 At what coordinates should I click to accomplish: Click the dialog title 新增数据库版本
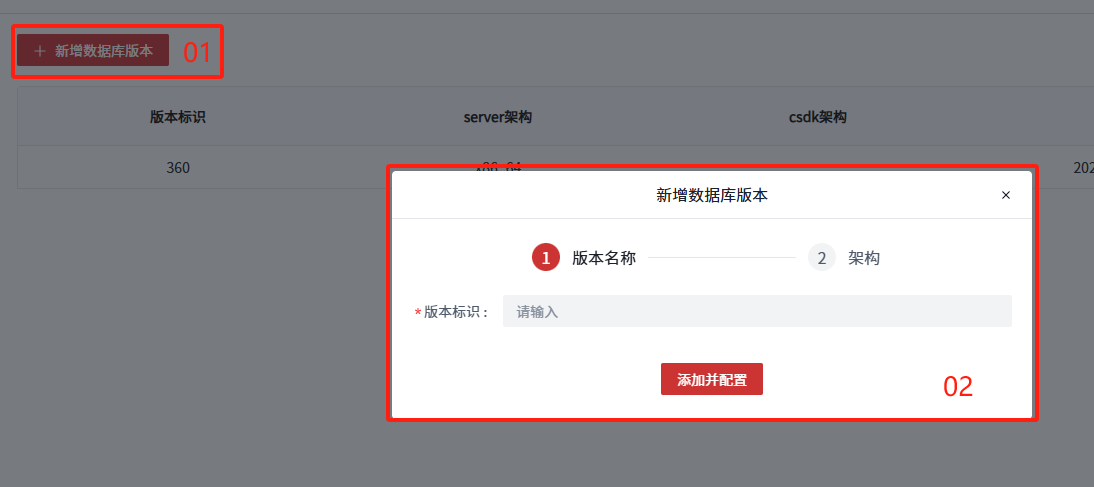712,195
